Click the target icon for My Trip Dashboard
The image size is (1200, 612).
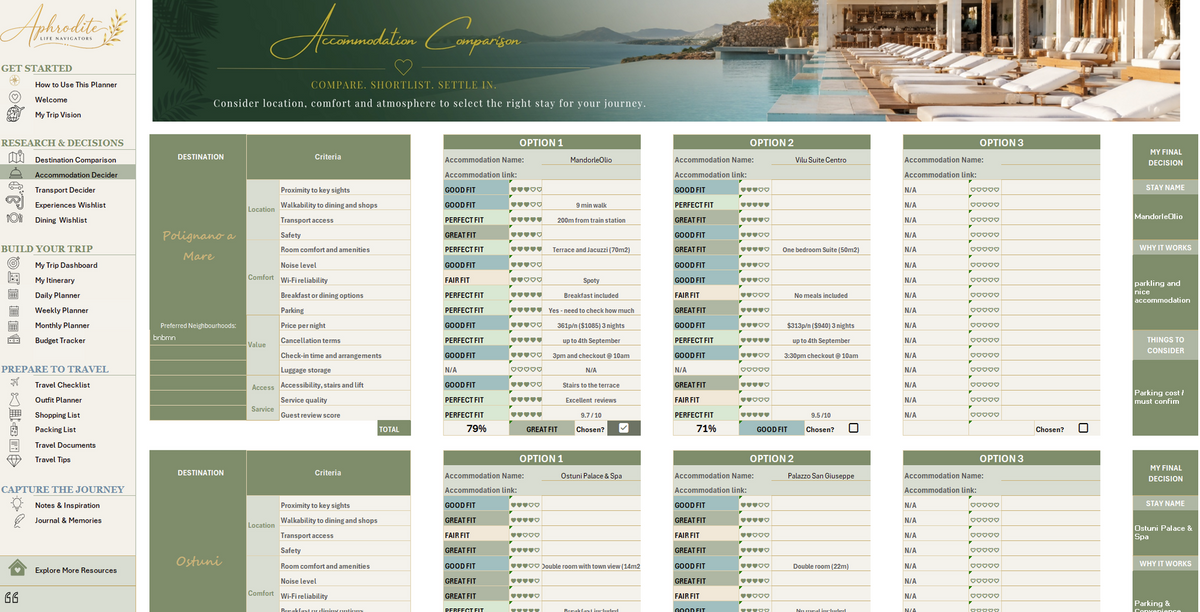tap(14, 264)
